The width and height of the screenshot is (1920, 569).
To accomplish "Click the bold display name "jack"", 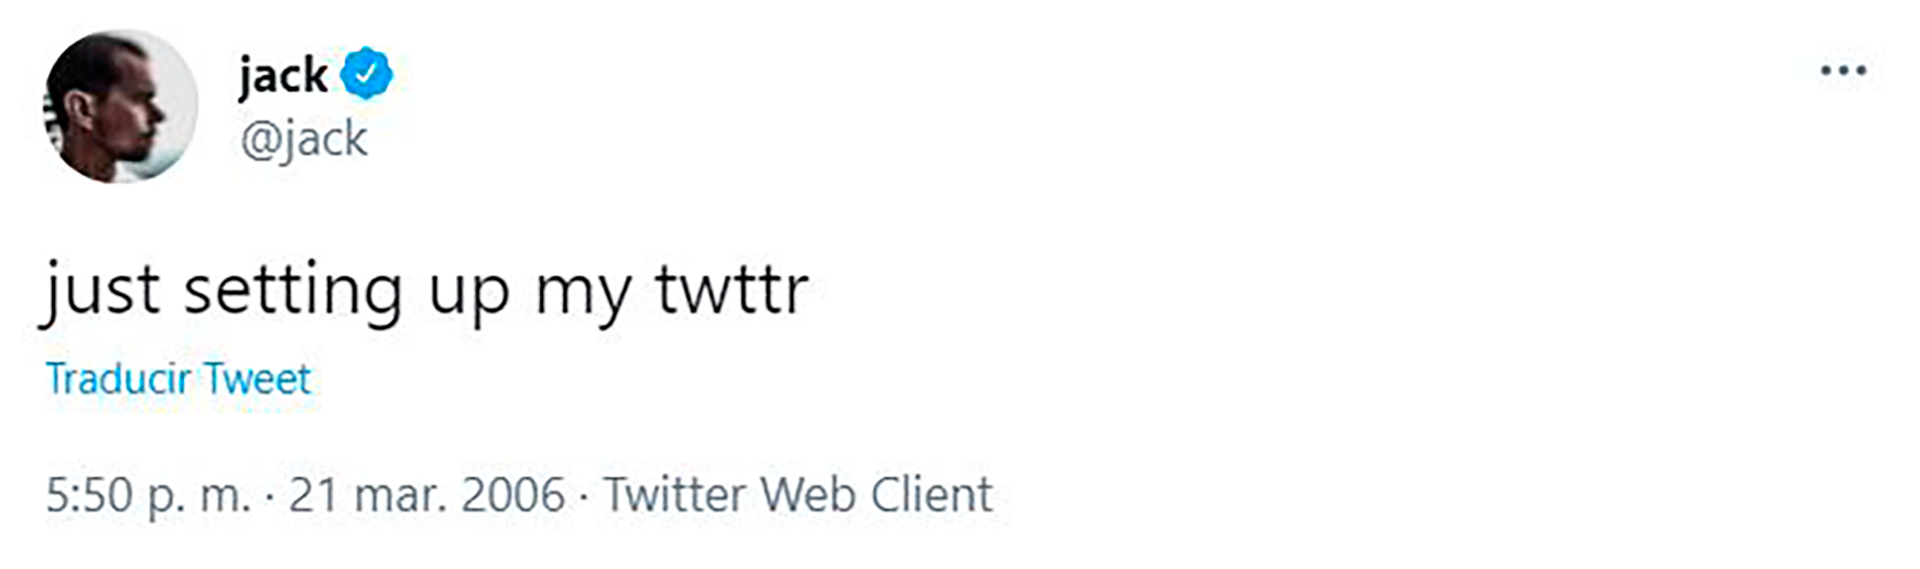I will [x=283, y=75].
